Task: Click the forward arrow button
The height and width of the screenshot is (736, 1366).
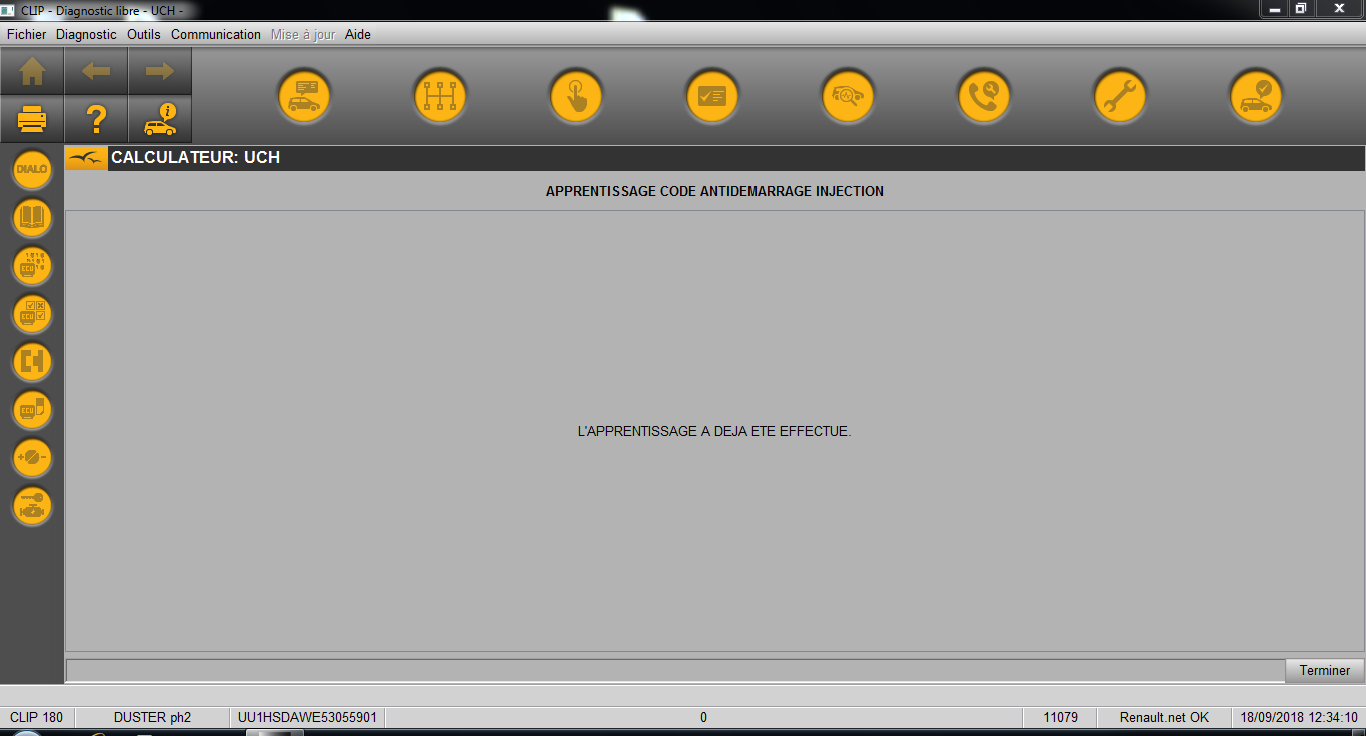Action: coord(160,71)
